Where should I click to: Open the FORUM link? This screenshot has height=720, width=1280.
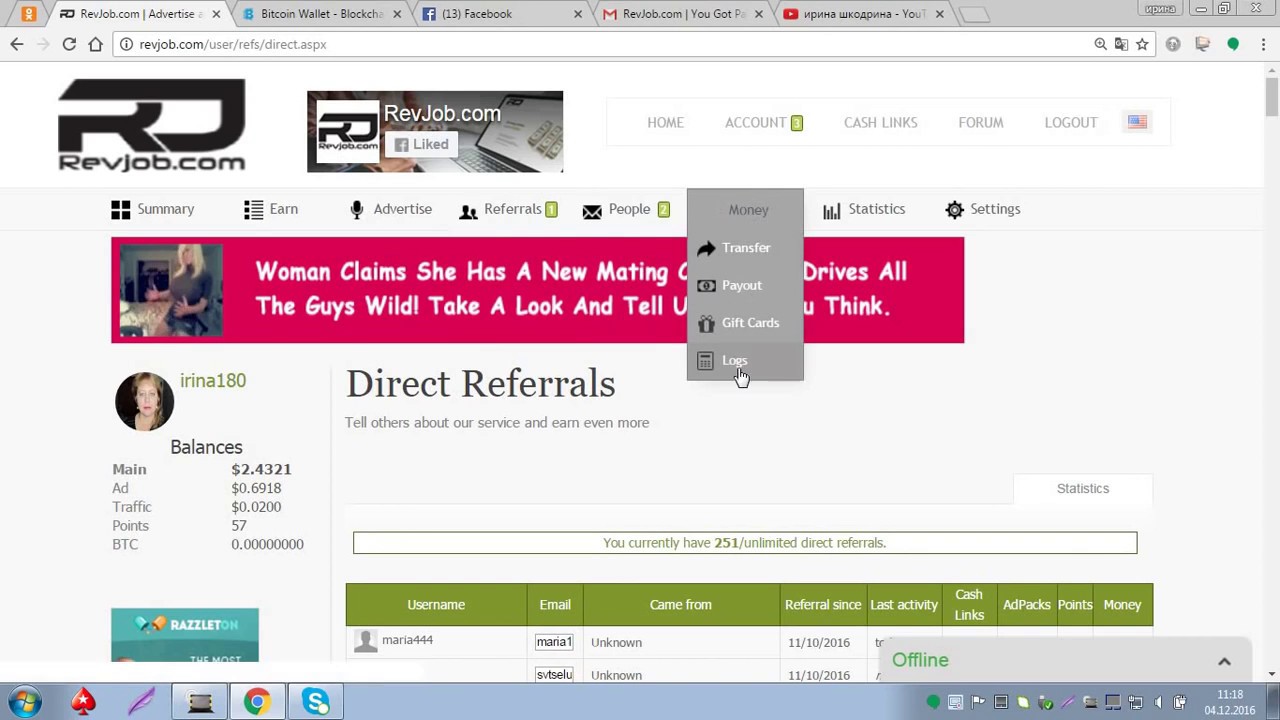coord(980,122)
